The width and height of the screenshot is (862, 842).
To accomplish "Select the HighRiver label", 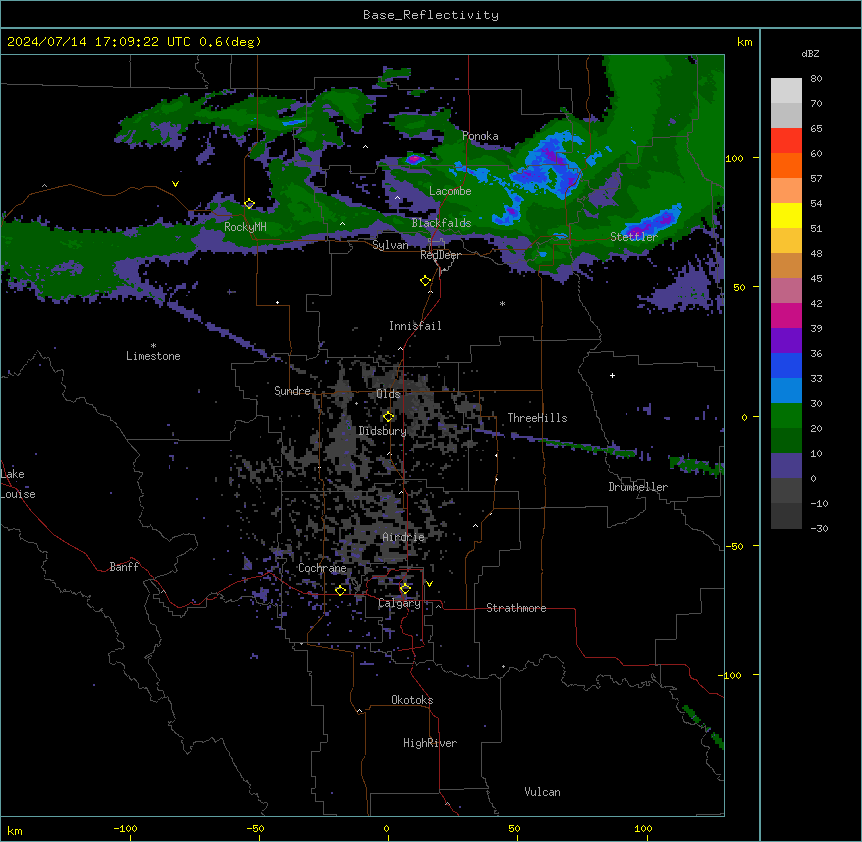I will [x=430, y=743].
